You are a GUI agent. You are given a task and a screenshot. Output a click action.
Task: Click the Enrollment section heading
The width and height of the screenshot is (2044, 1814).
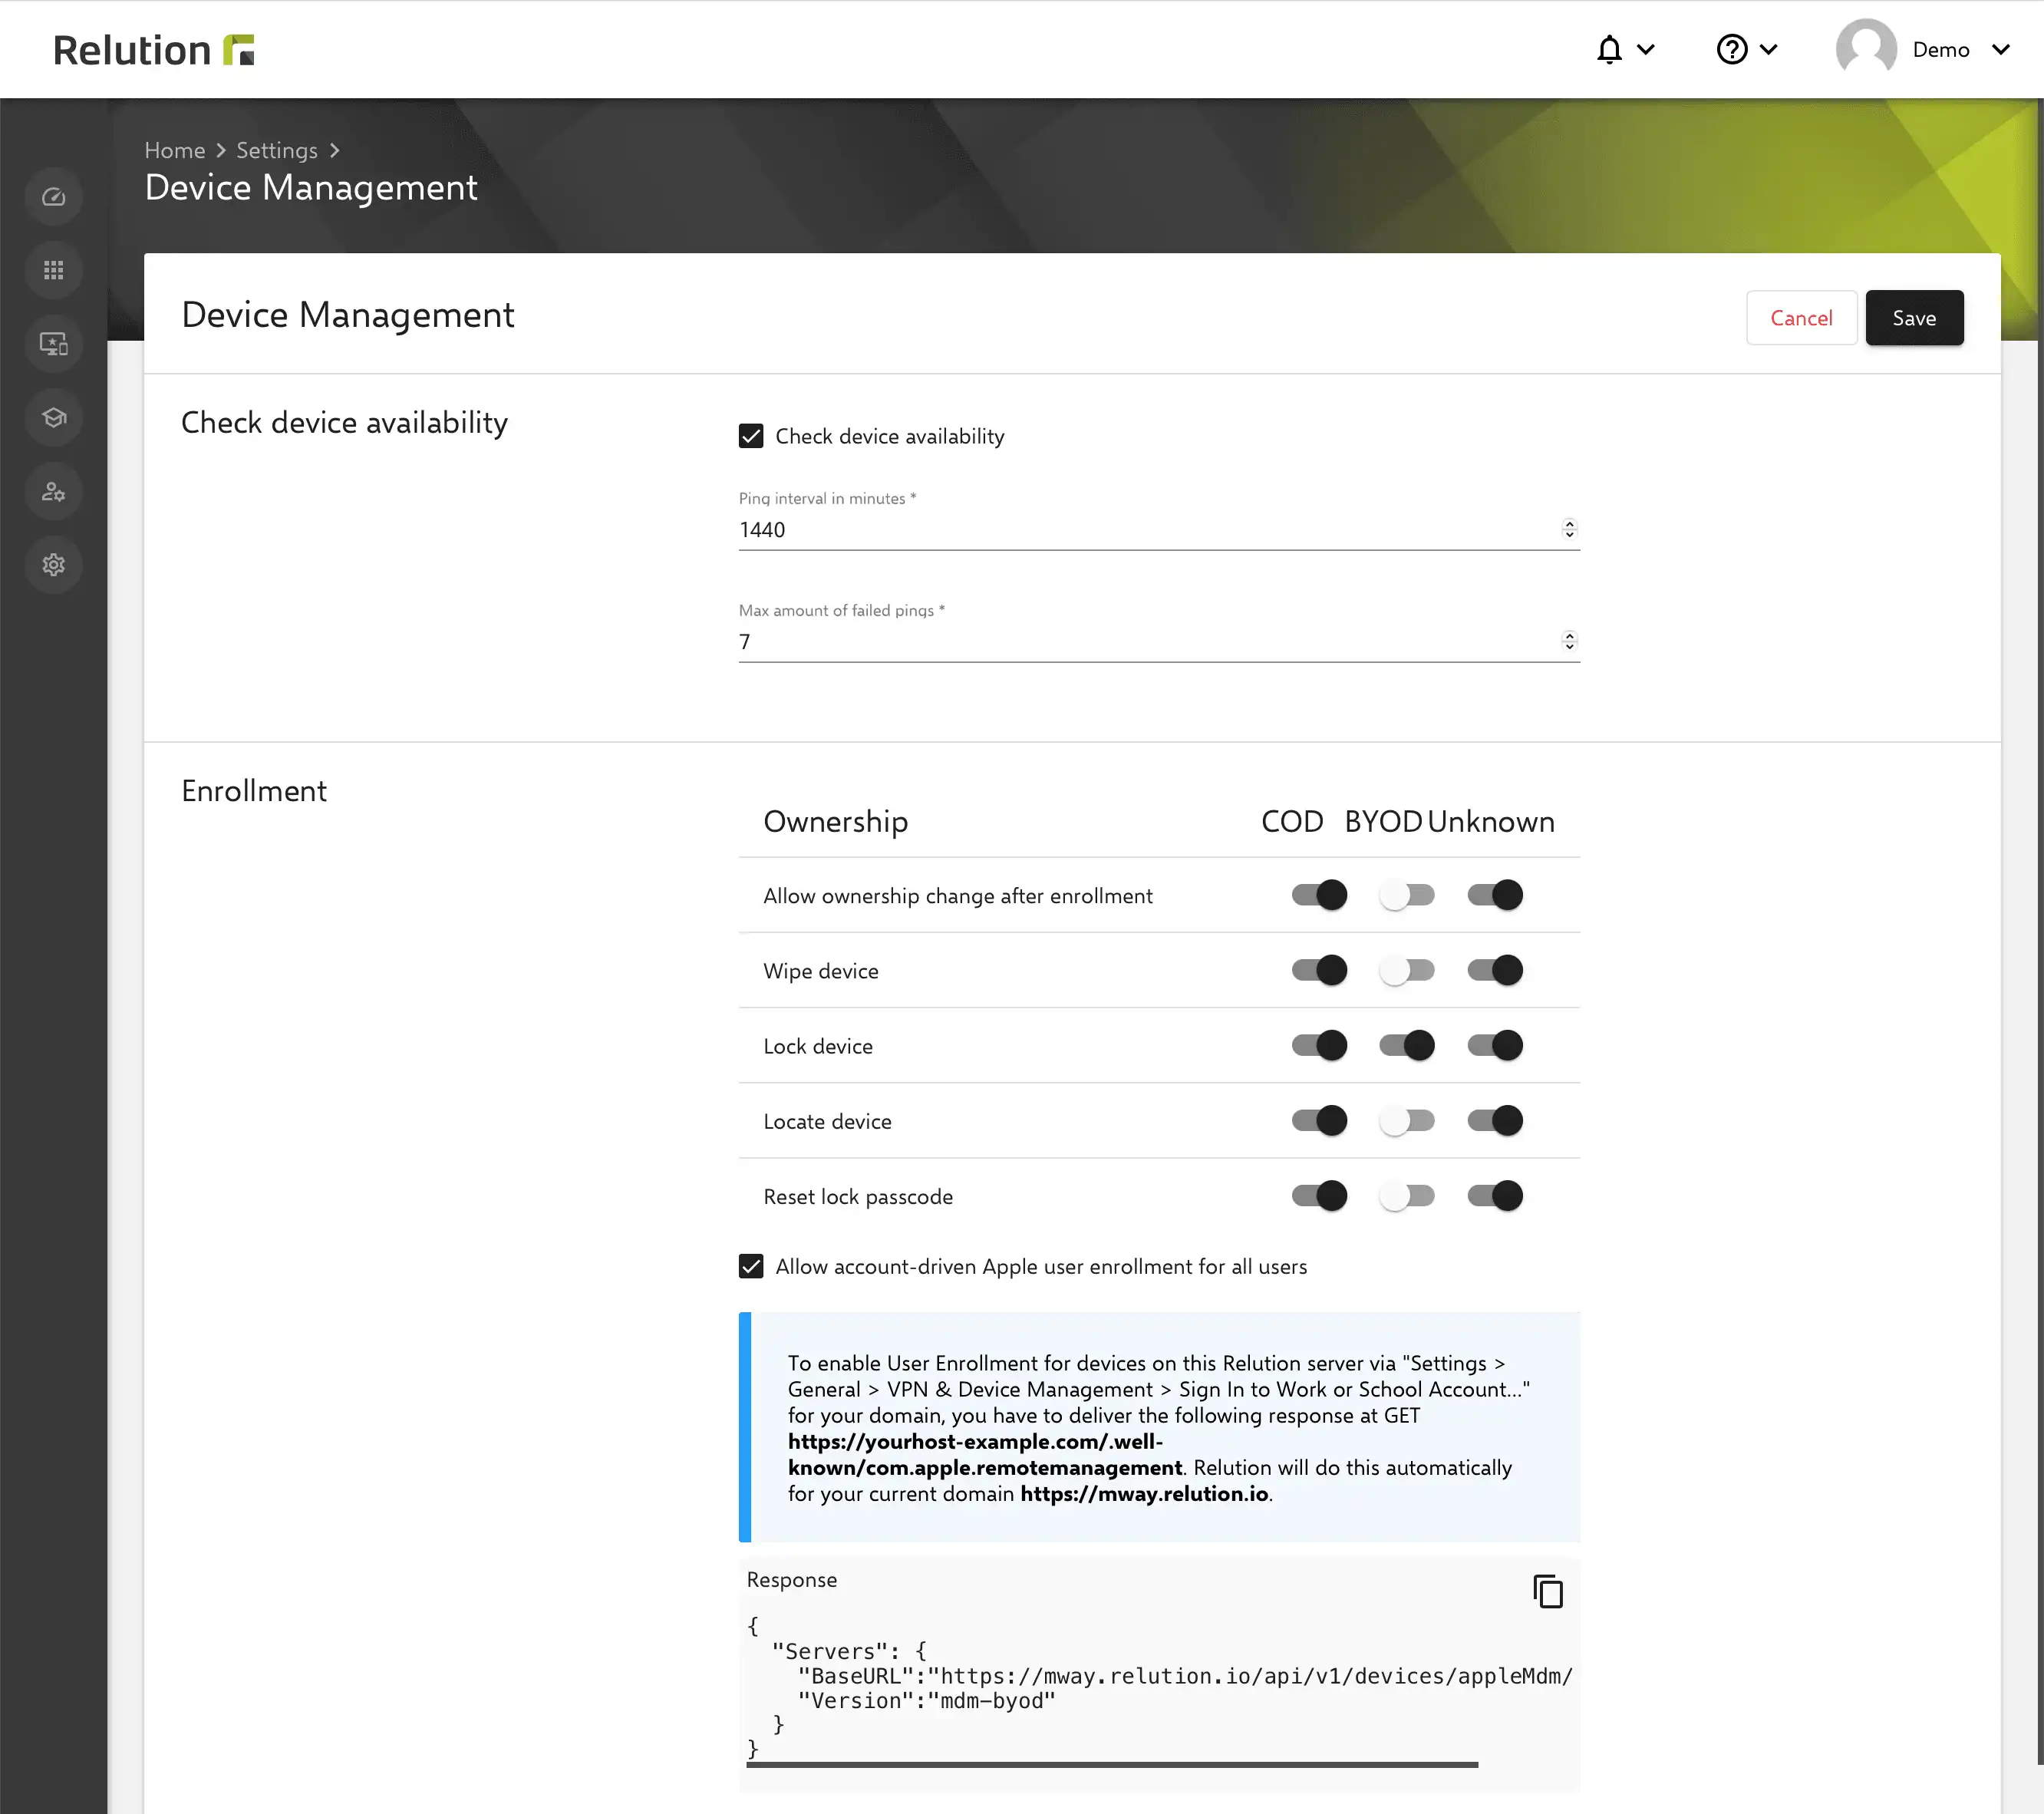[x=254, y=791]
